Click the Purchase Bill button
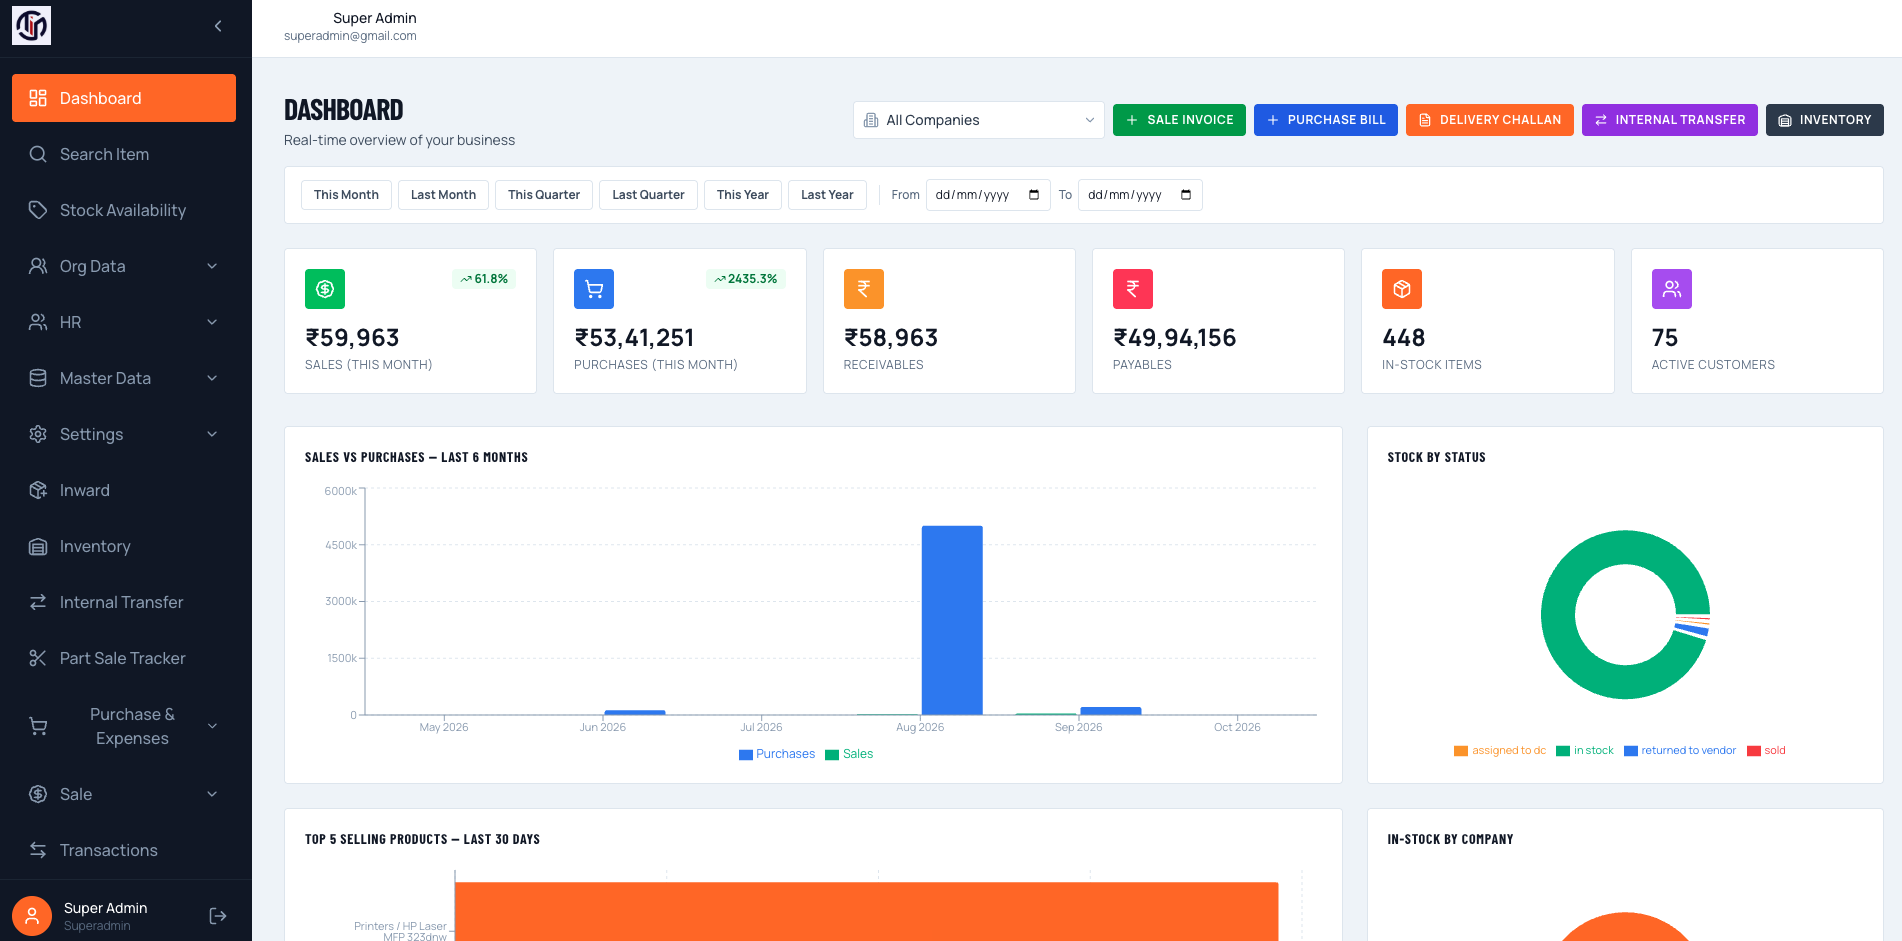Screen dimensions: 1902x941 1326,120
